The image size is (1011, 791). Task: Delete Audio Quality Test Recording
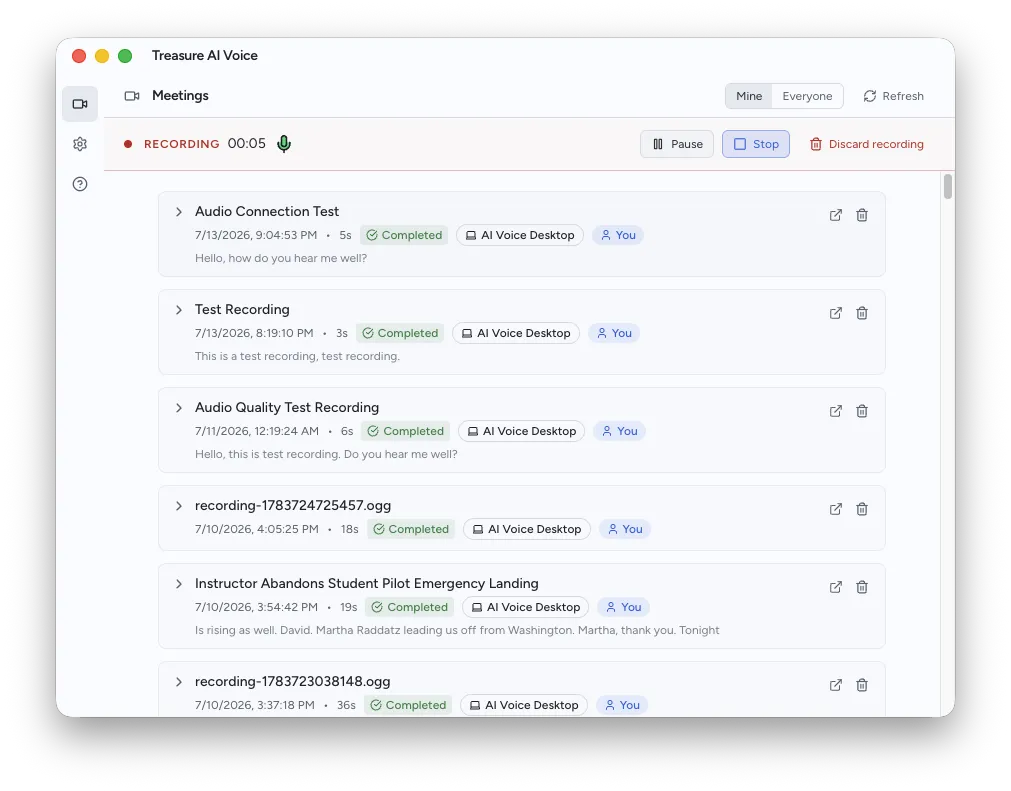[862, 411]
